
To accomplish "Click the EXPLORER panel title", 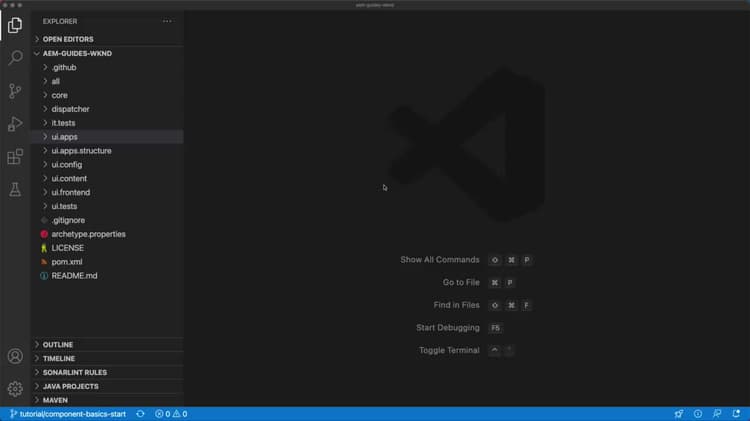I will pos(60,21).
